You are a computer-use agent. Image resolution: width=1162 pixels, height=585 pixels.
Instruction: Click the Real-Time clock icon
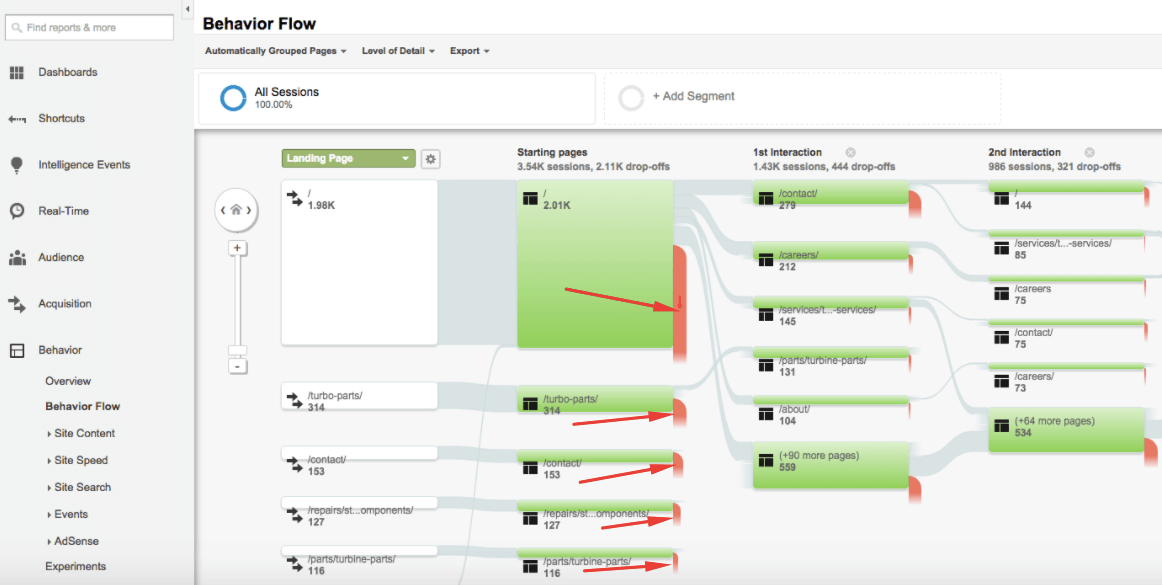click(17, 211)
